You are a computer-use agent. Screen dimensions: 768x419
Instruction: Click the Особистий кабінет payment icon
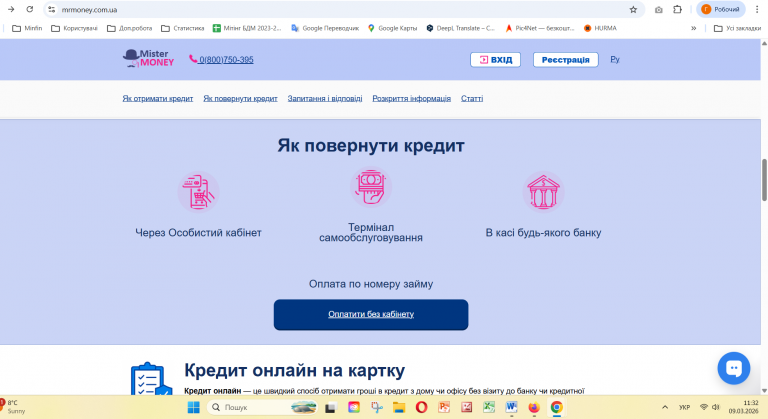coord(198,192)
